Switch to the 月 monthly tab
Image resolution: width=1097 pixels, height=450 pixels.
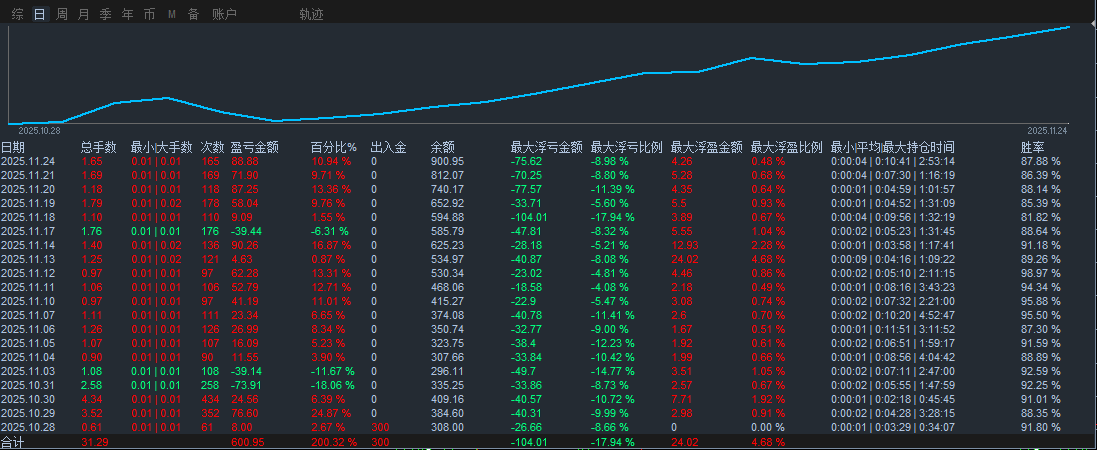click(x=83, y=14)
